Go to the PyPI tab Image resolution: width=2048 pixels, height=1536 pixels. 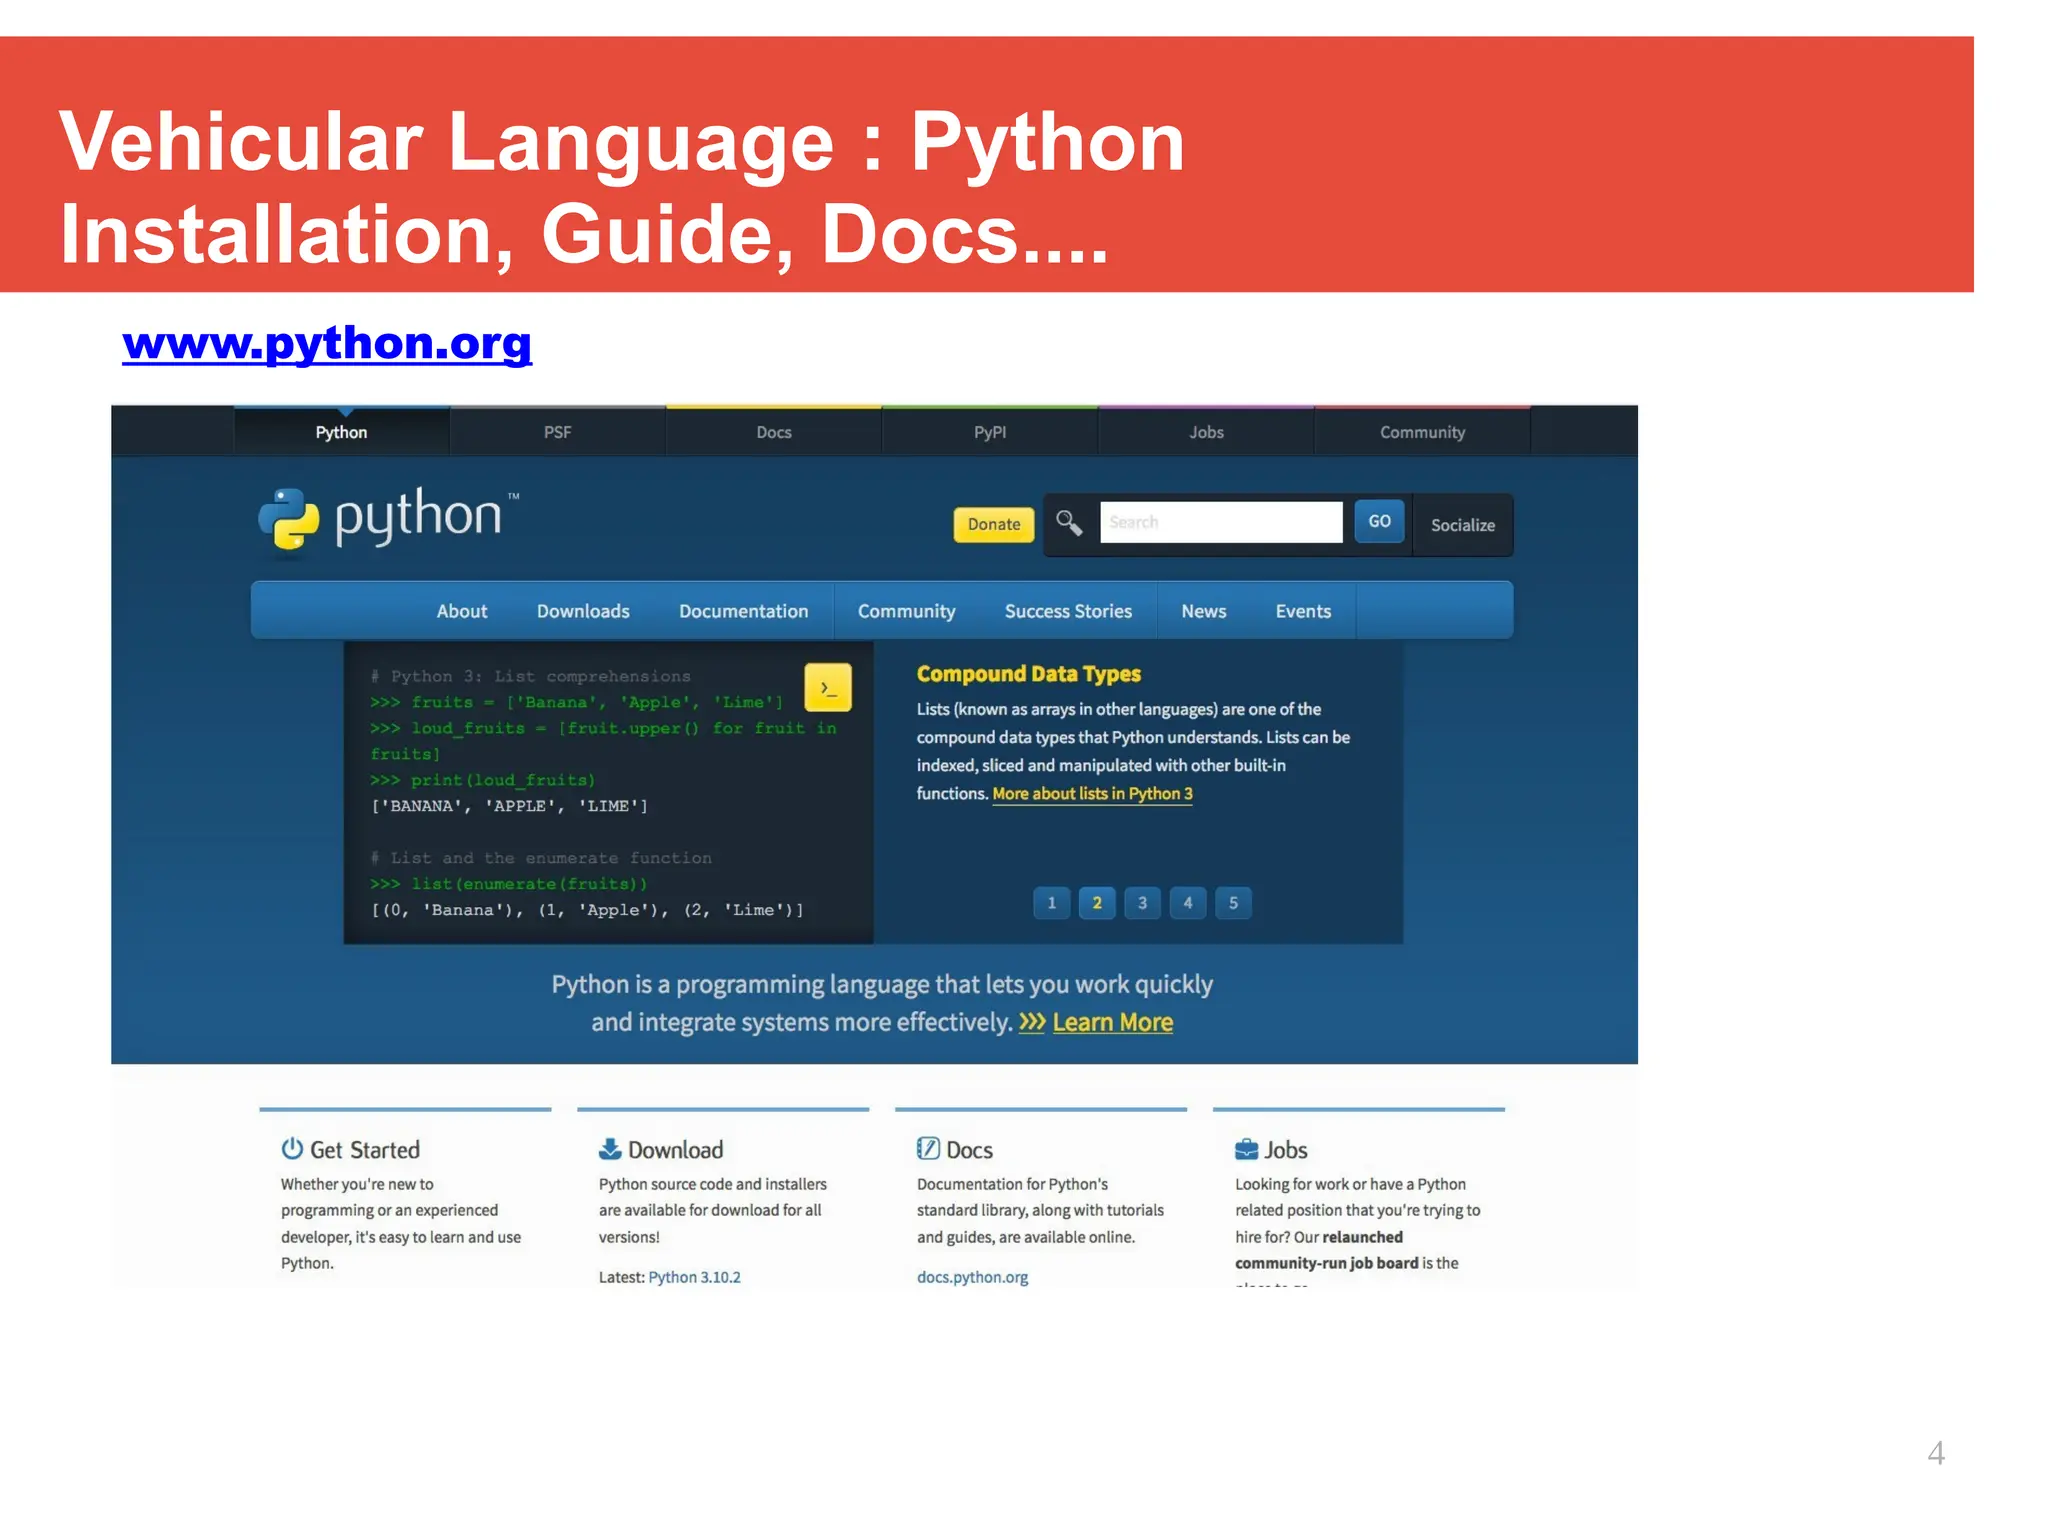(990, 432)
